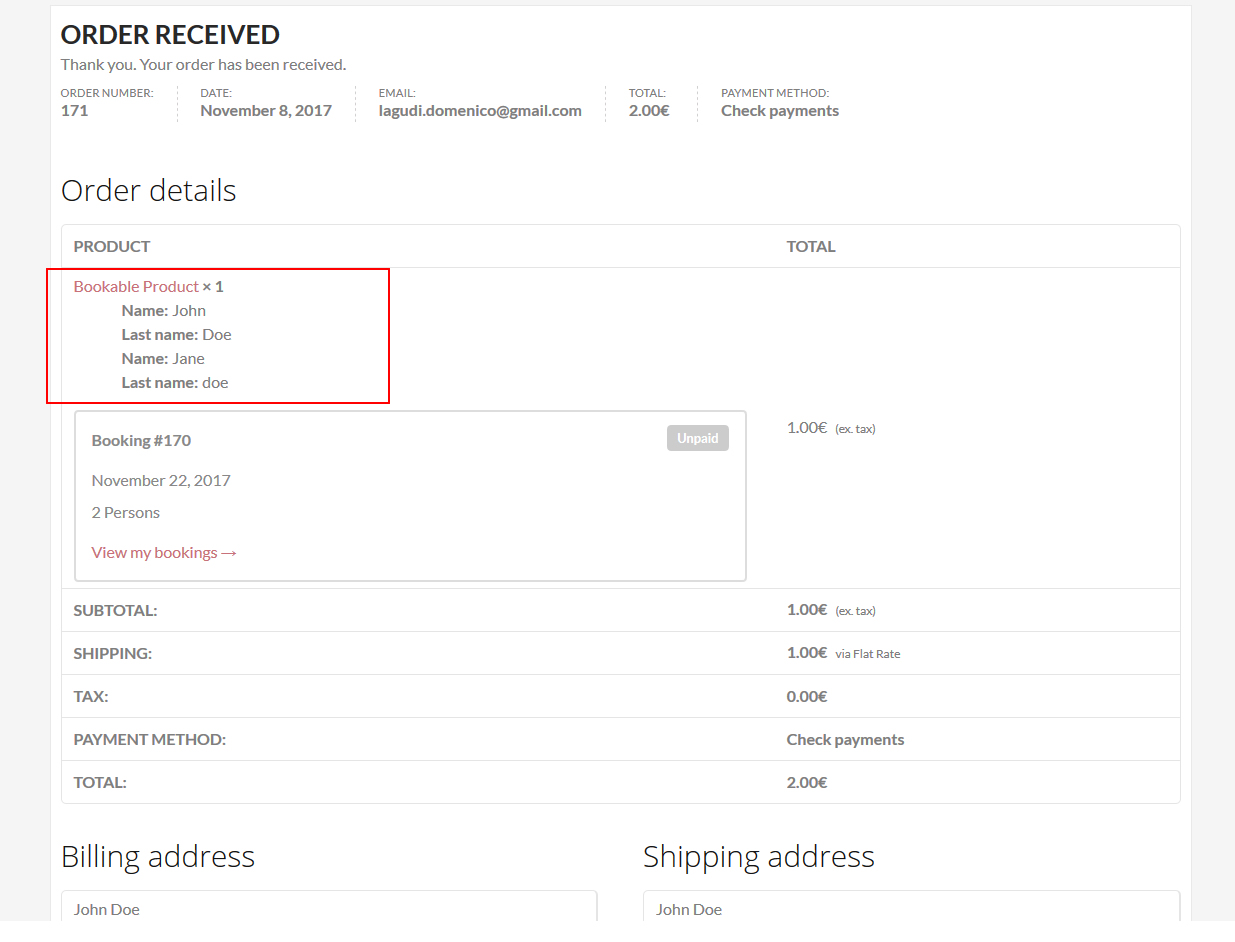Click the TAX amount 0.00€
1235x942 pixels.
coord(807,697)
